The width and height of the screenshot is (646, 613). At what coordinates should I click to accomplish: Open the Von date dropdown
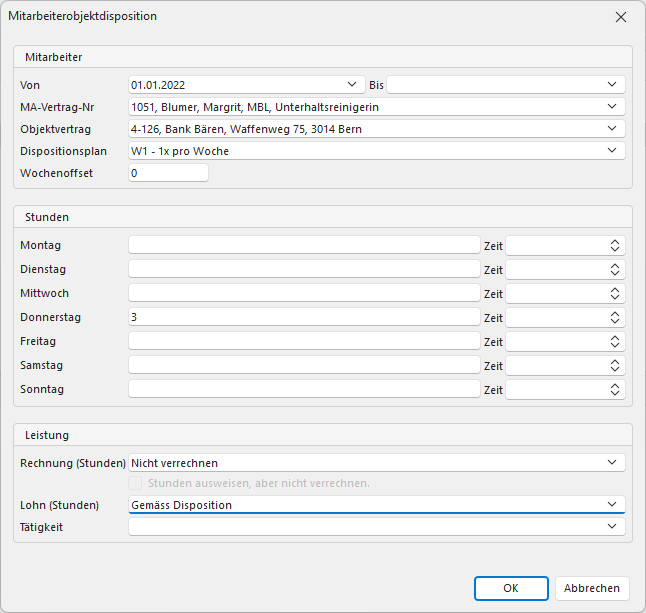[x=351, y=85]
